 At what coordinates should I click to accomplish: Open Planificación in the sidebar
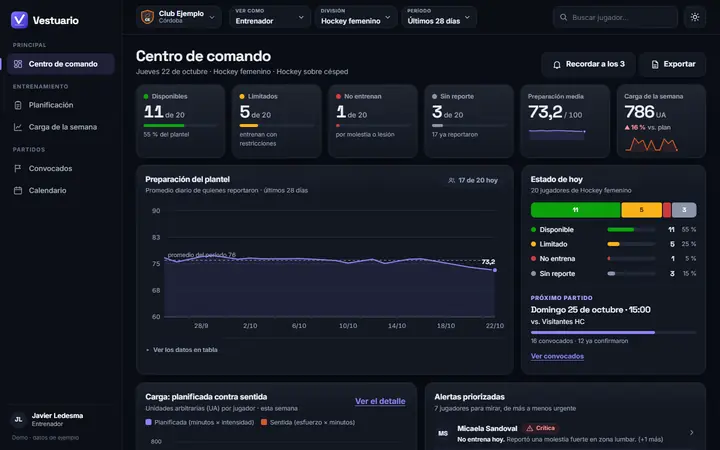[x=61, y=105]
